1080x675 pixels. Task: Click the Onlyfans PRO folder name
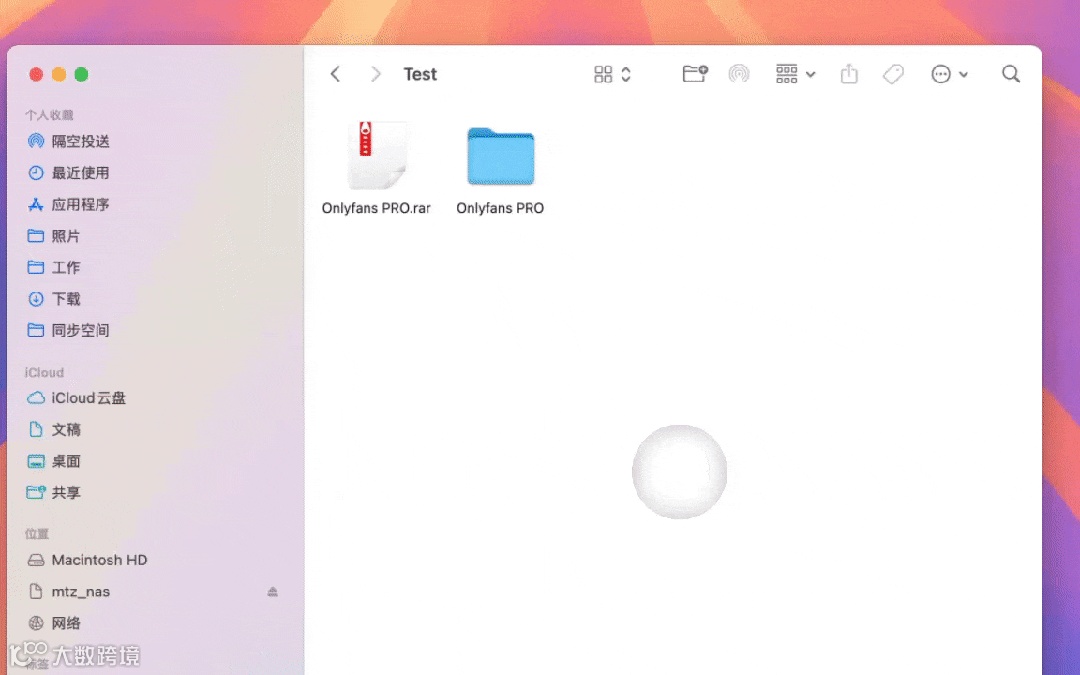(x=500, y=208)
